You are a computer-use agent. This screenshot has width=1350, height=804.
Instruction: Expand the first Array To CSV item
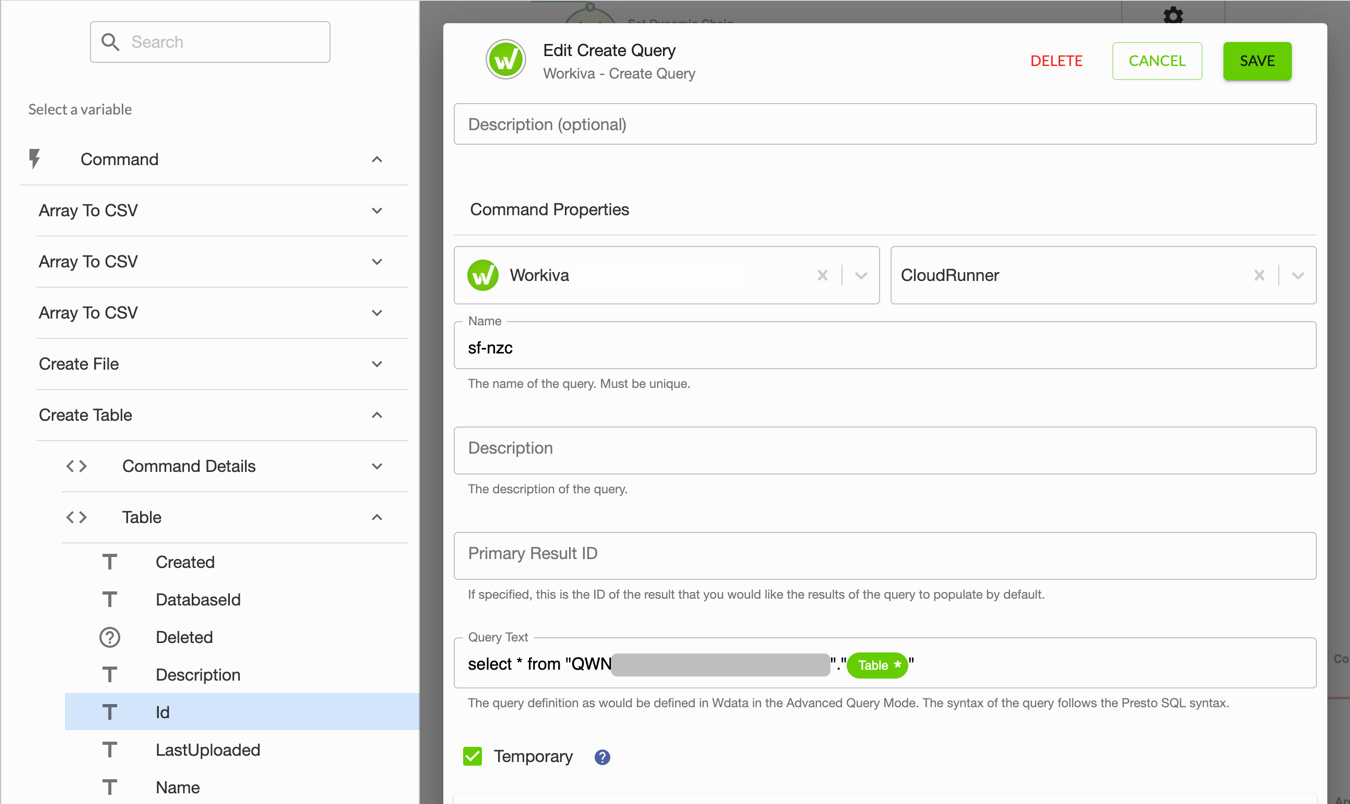(377, 210)
